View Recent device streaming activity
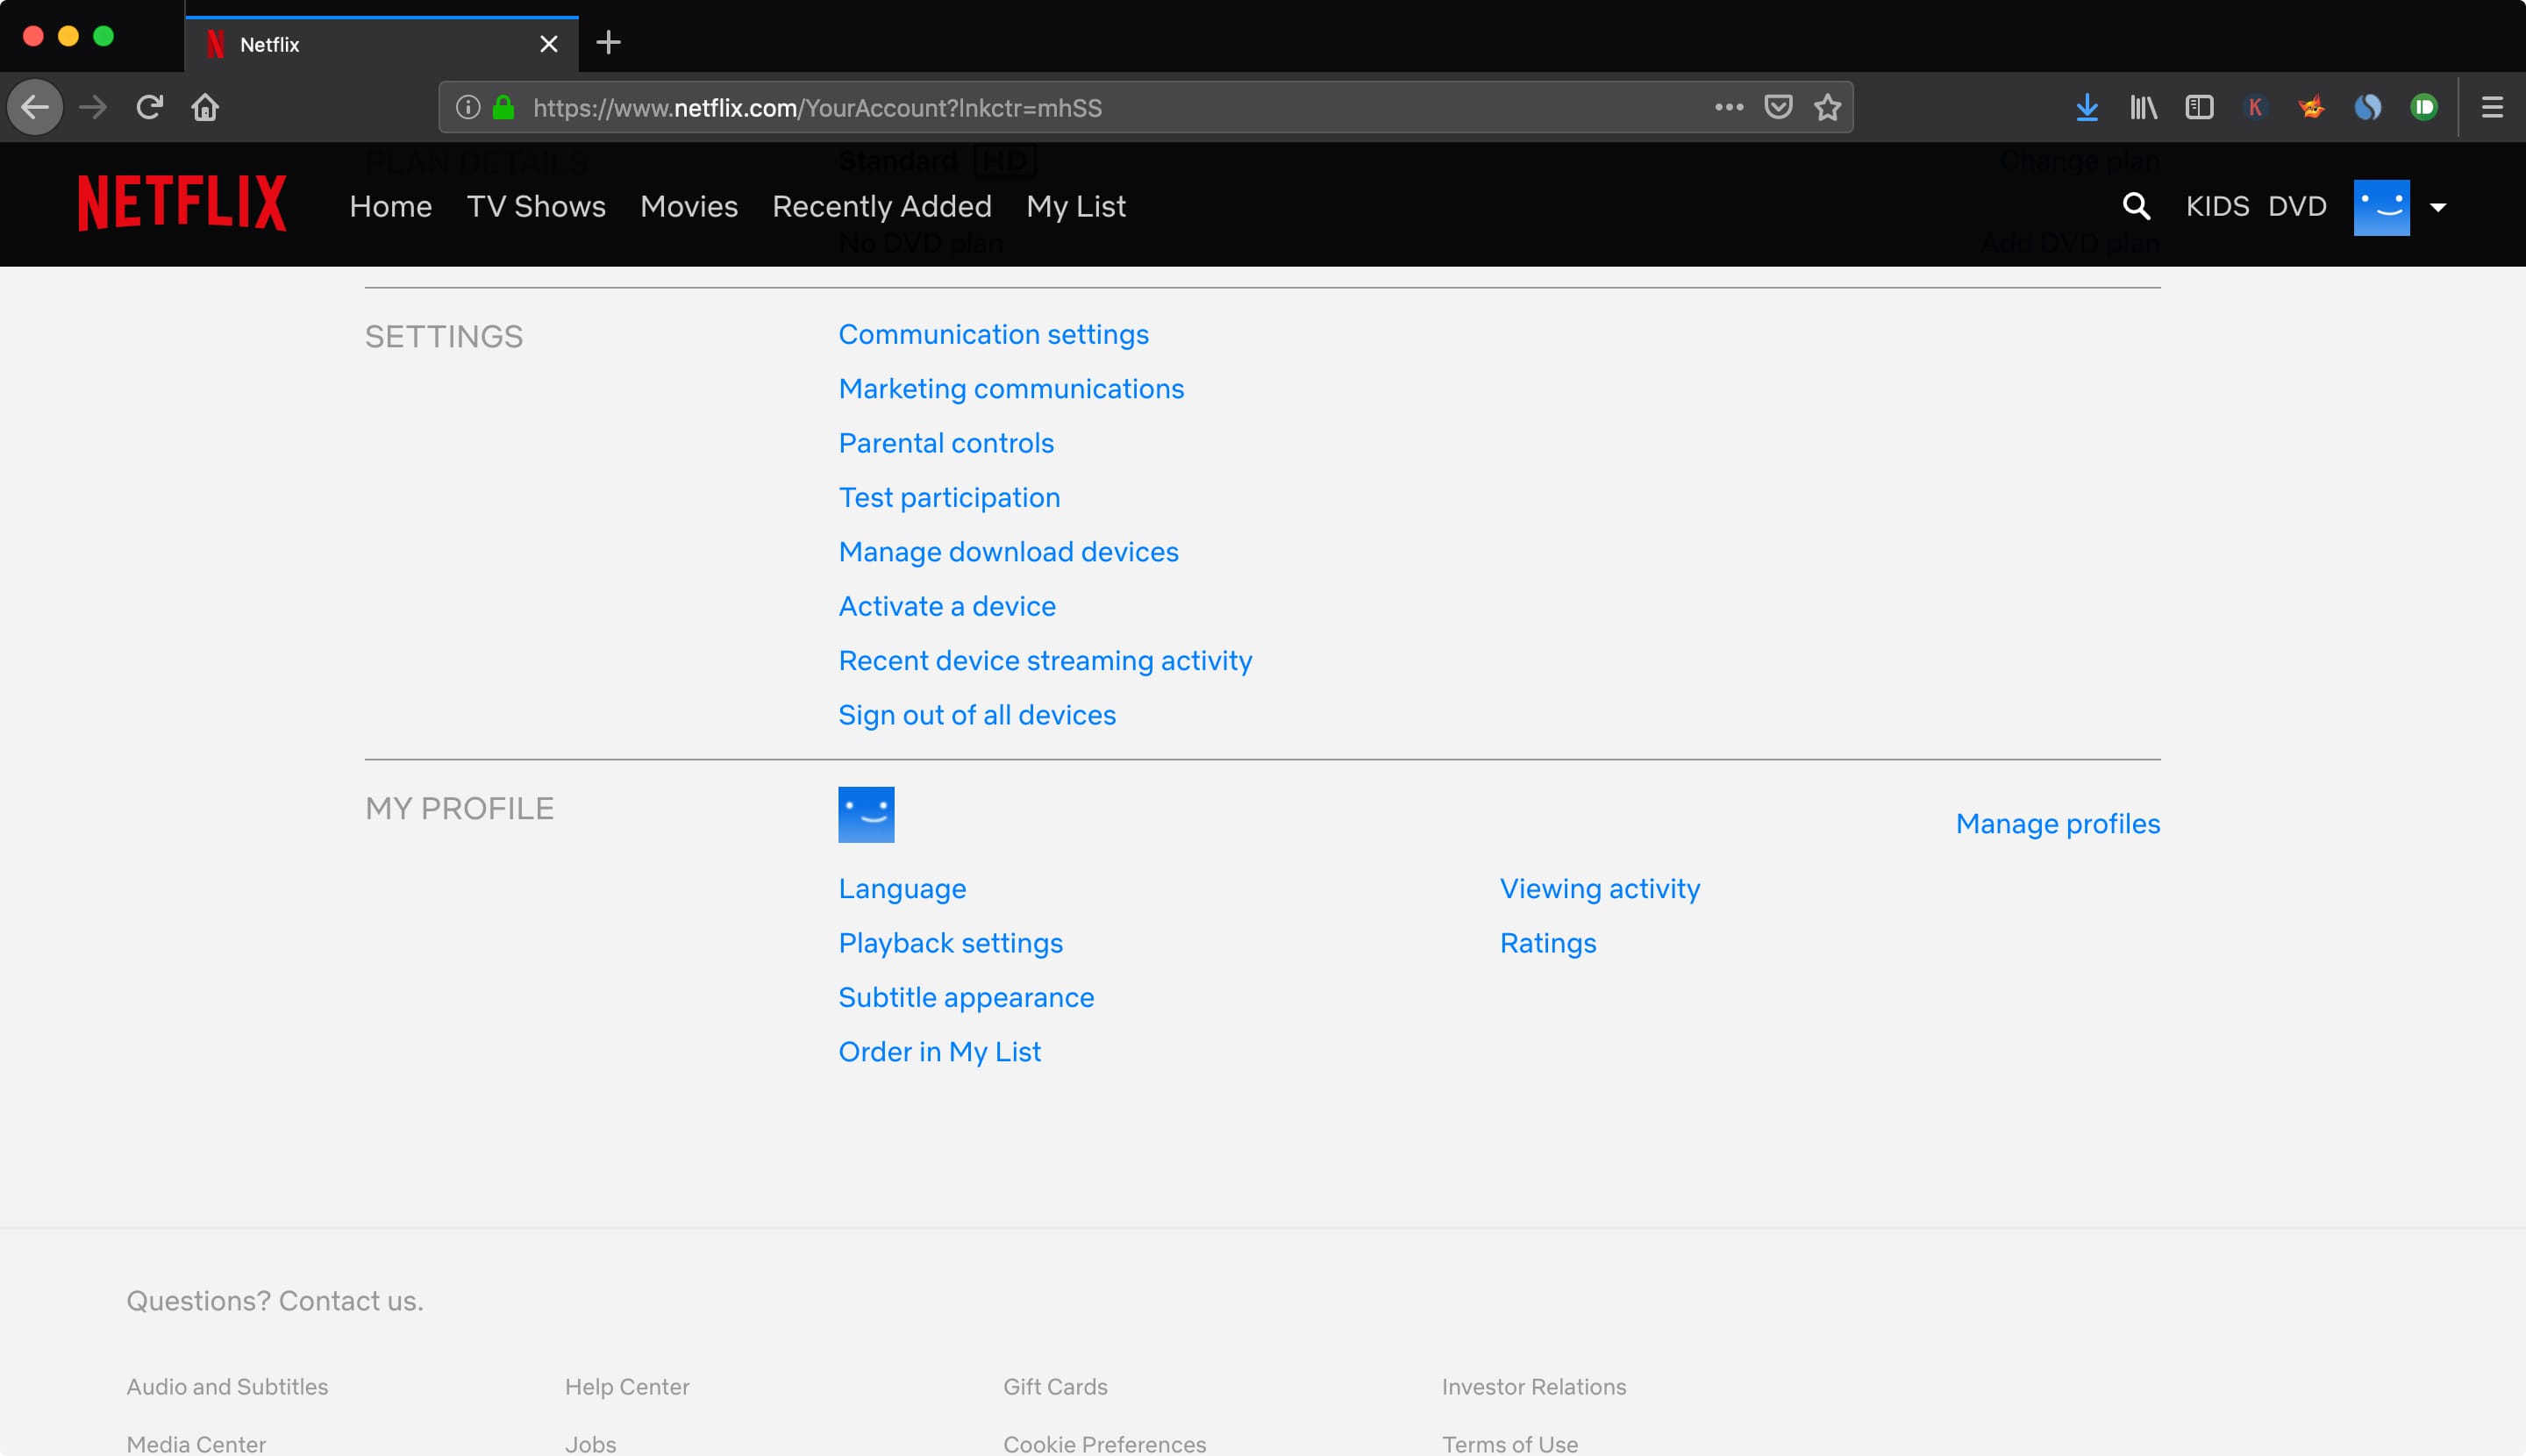The height and width of the screenshot is (1456, 2526). point(1045,661)
